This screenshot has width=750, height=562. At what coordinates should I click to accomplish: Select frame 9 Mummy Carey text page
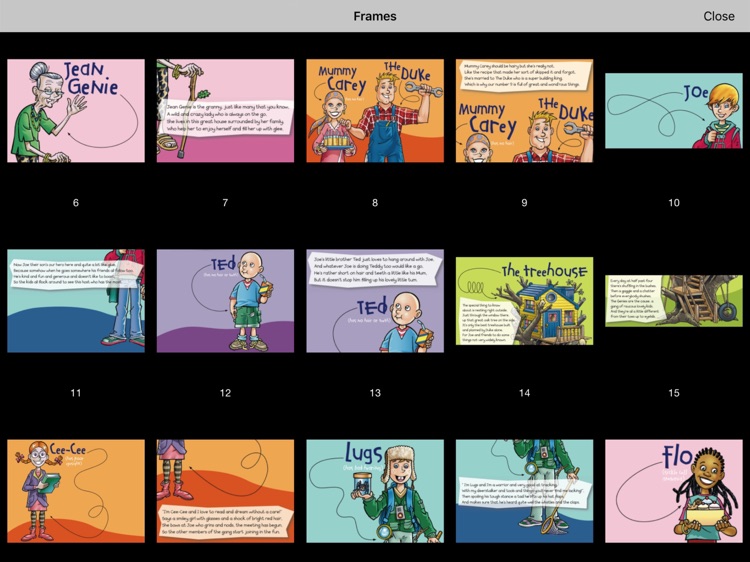pyautogui.click(x=524, y=110)
